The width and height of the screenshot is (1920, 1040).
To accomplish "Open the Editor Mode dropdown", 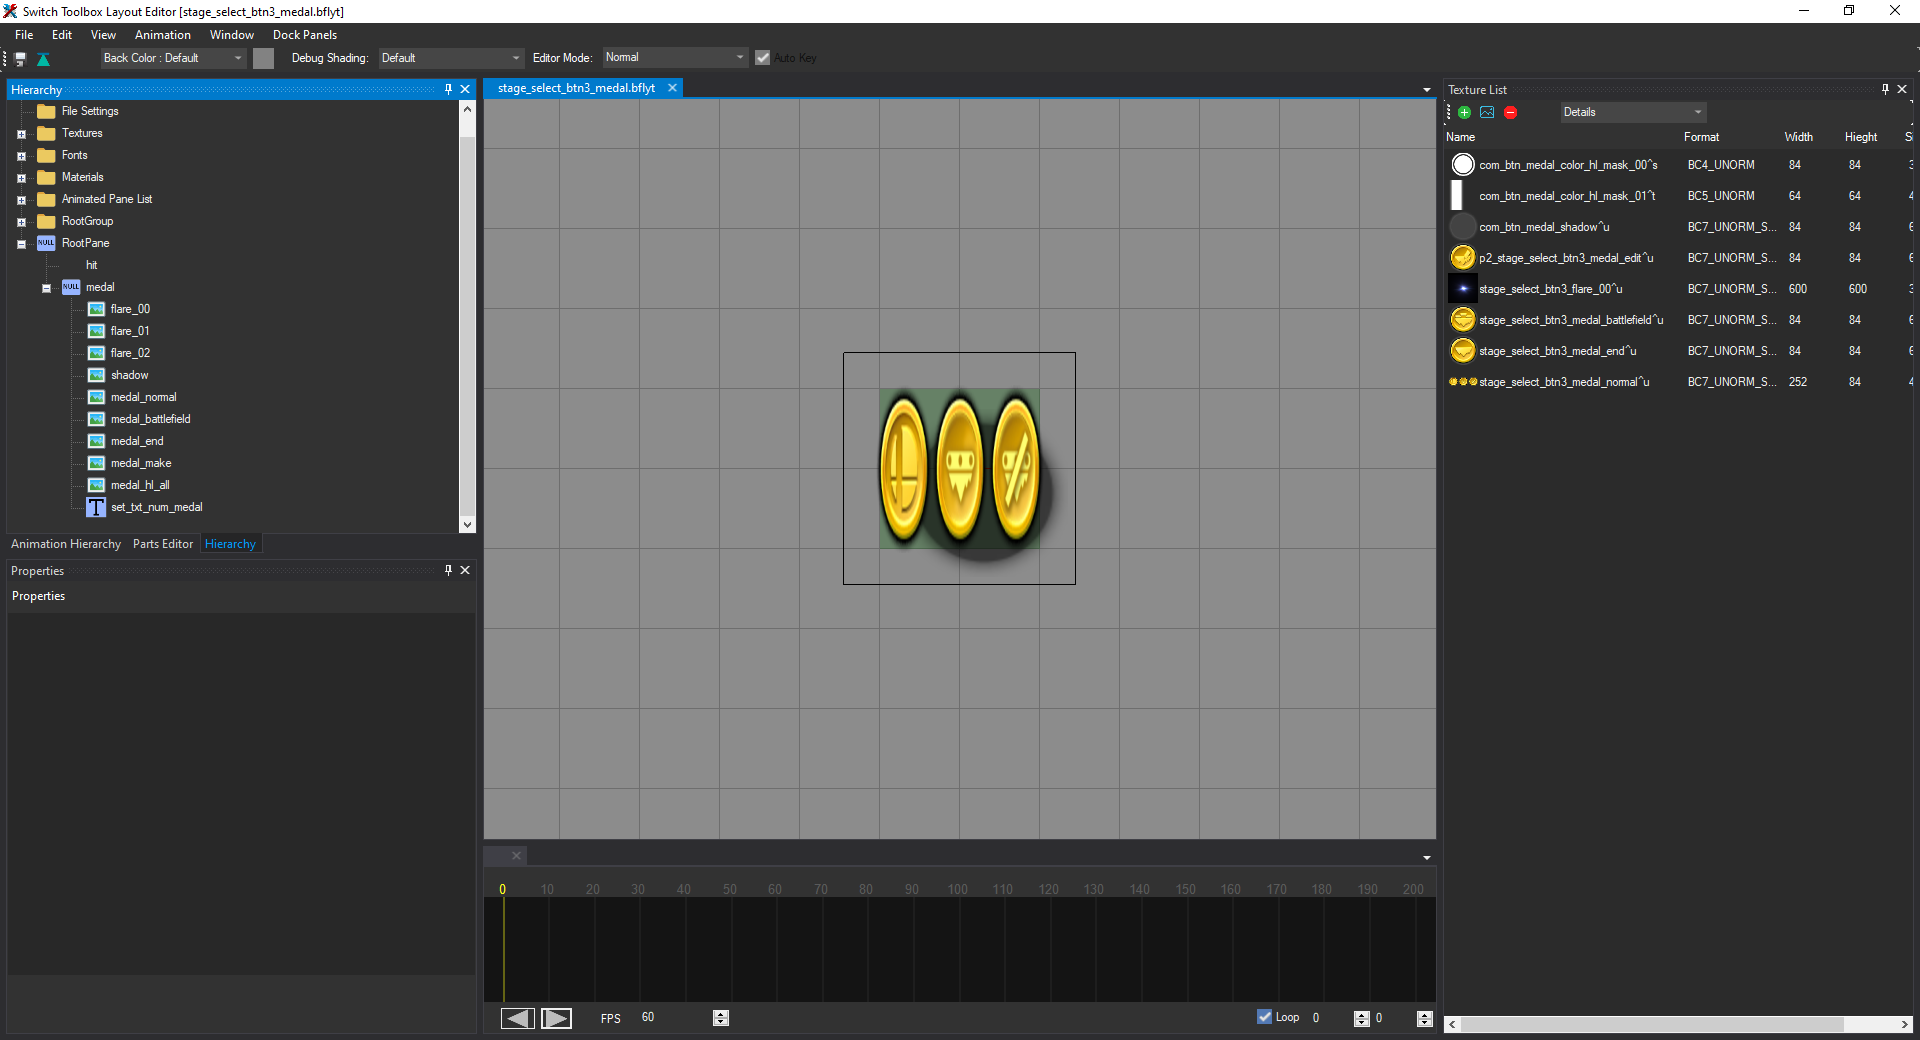I will (674, 58).
